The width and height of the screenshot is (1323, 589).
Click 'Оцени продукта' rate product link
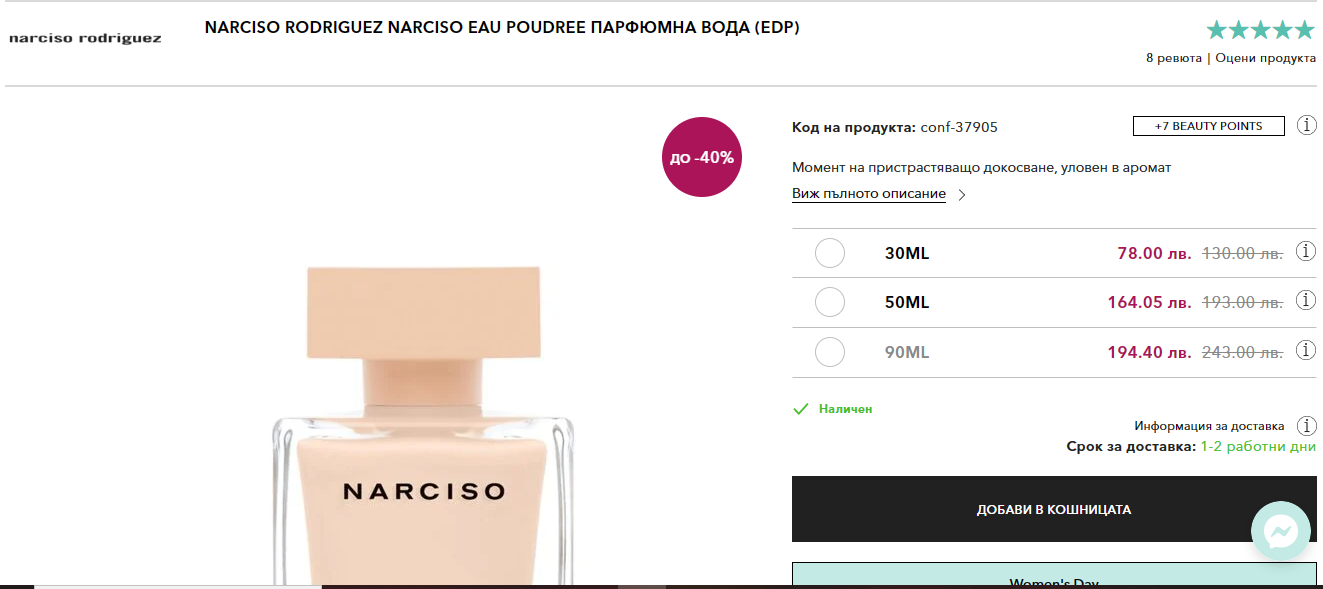tap(1265, 58)
